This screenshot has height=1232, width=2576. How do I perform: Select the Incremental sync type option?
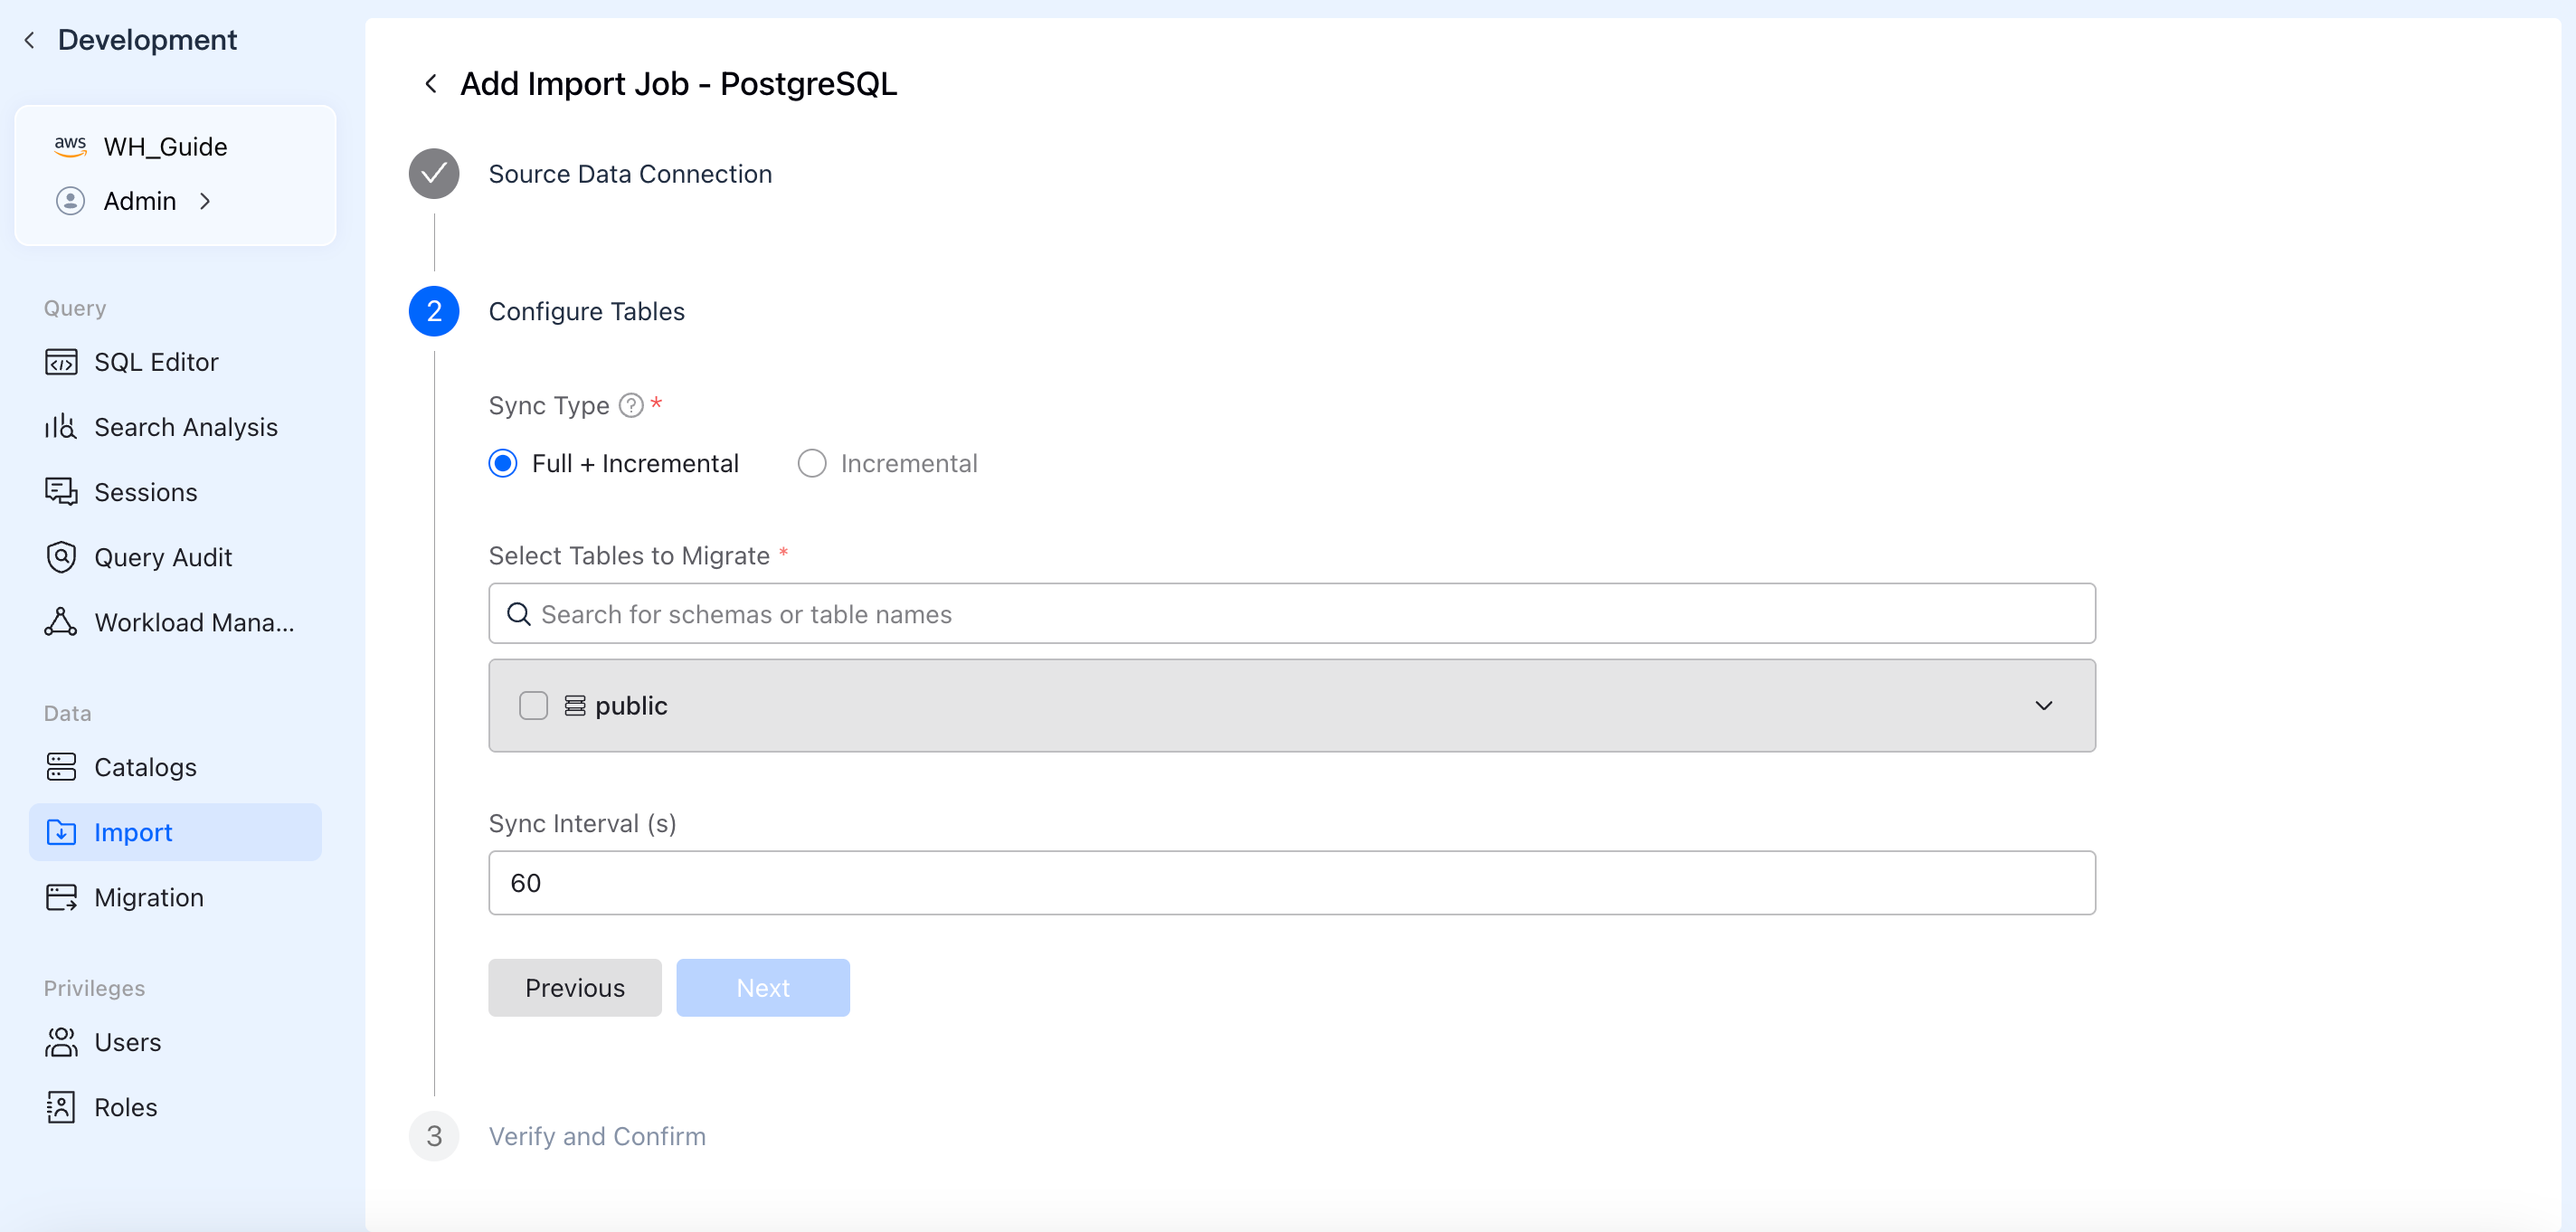(812, 463)
